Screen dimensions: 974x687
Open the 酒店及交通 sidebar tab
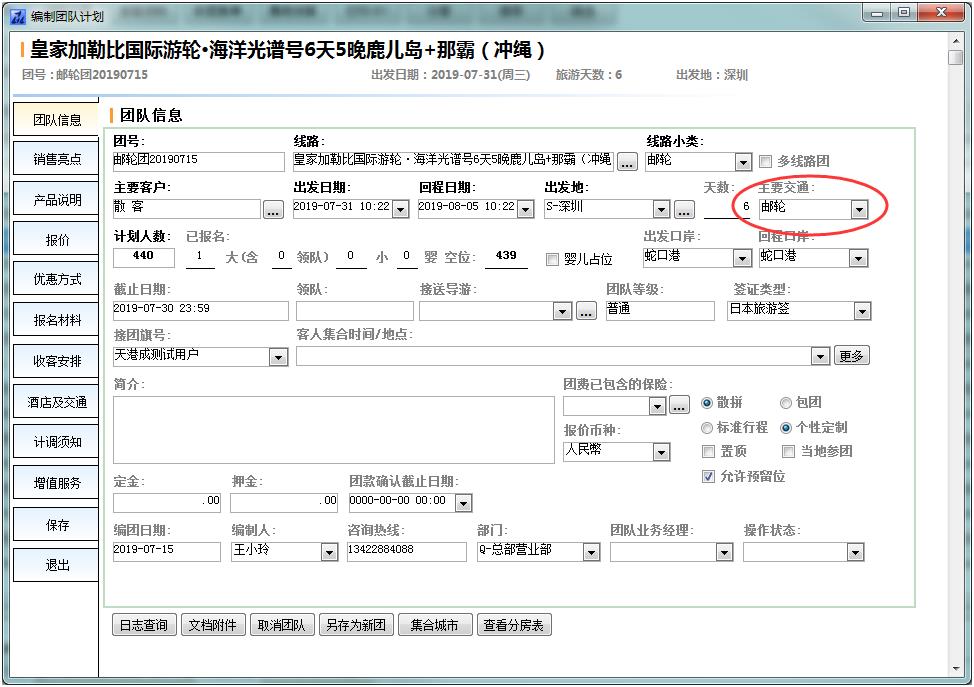tap(57, 403)
